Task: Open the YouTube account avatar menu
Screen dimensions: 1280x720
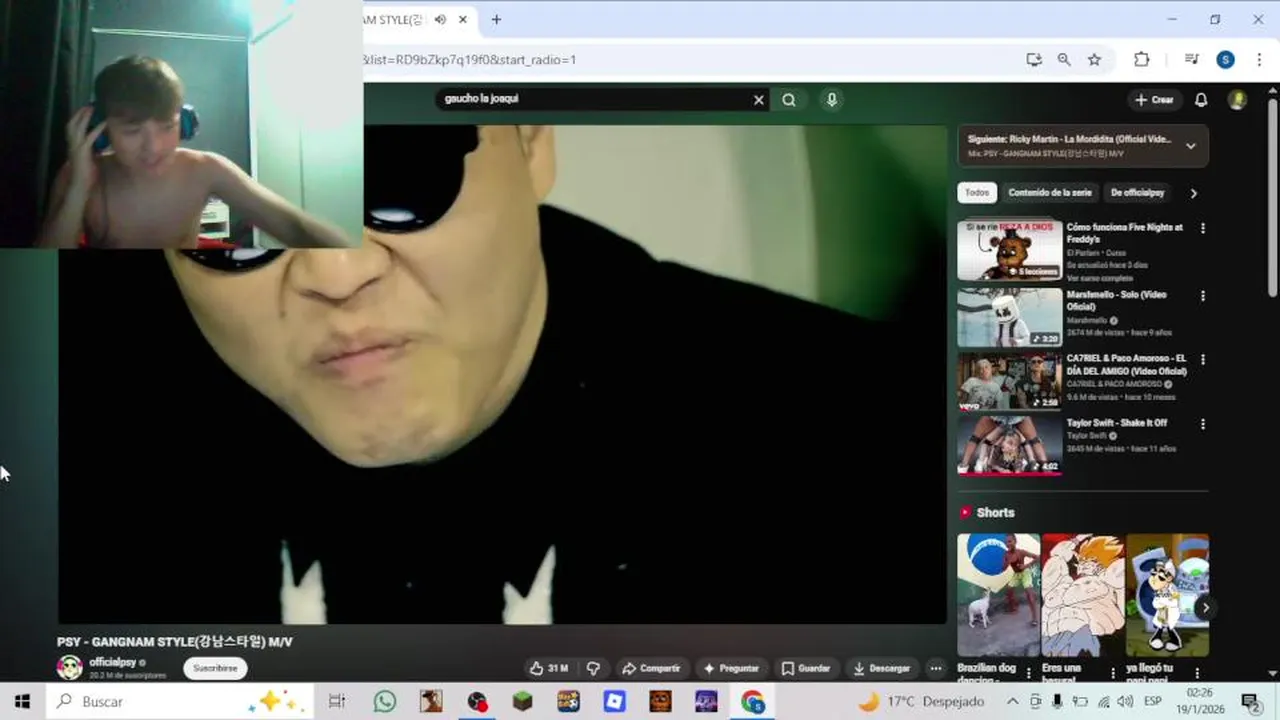Action: click(x=1237, y=100)
